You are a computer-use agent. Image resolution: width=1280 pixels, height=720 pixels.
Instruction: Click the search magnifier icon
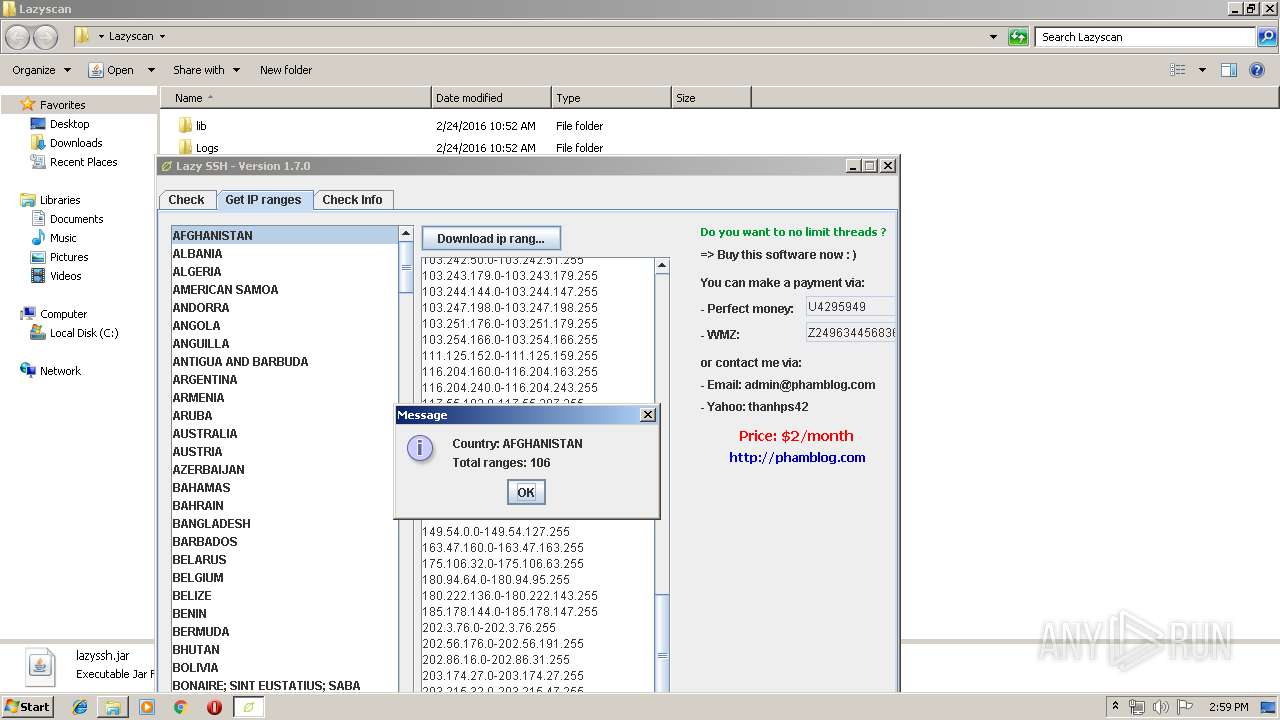coord(1267,37)
